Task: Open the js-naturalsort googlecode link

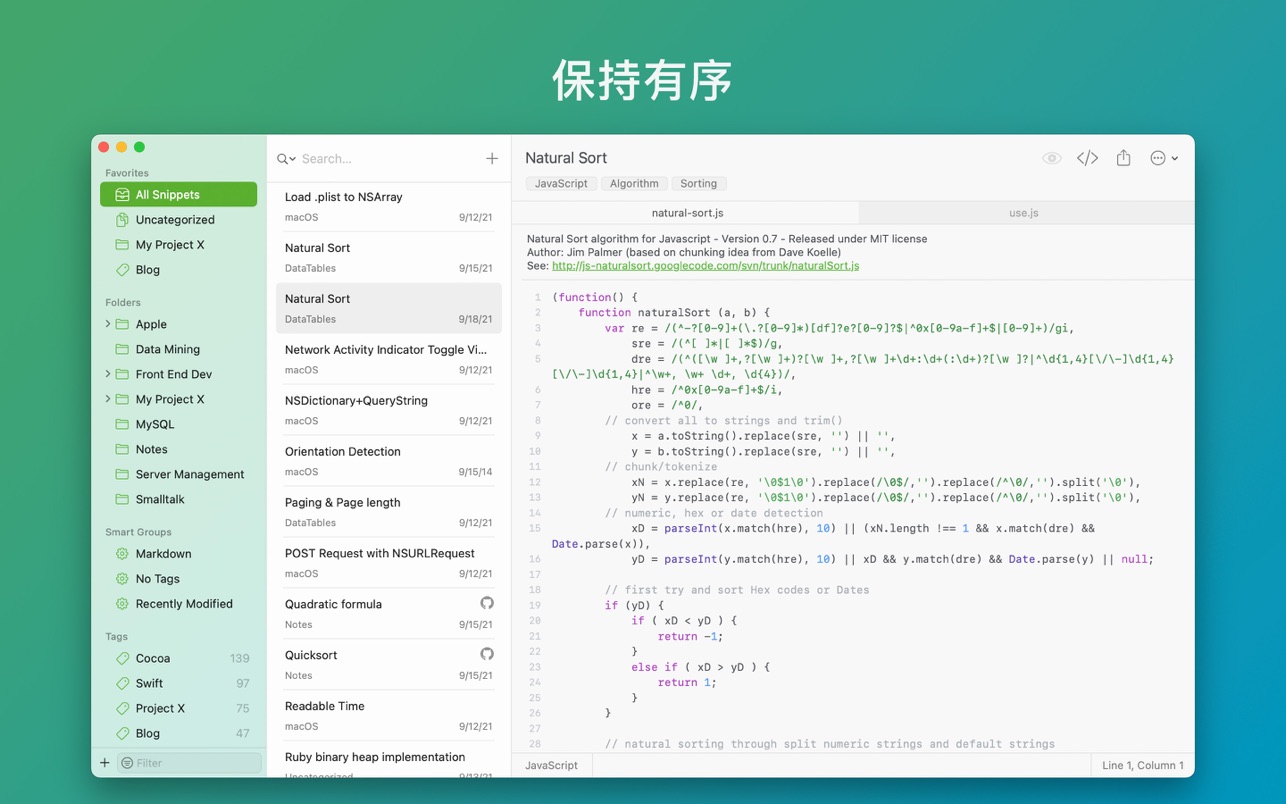Action: [x=705, y=266]
